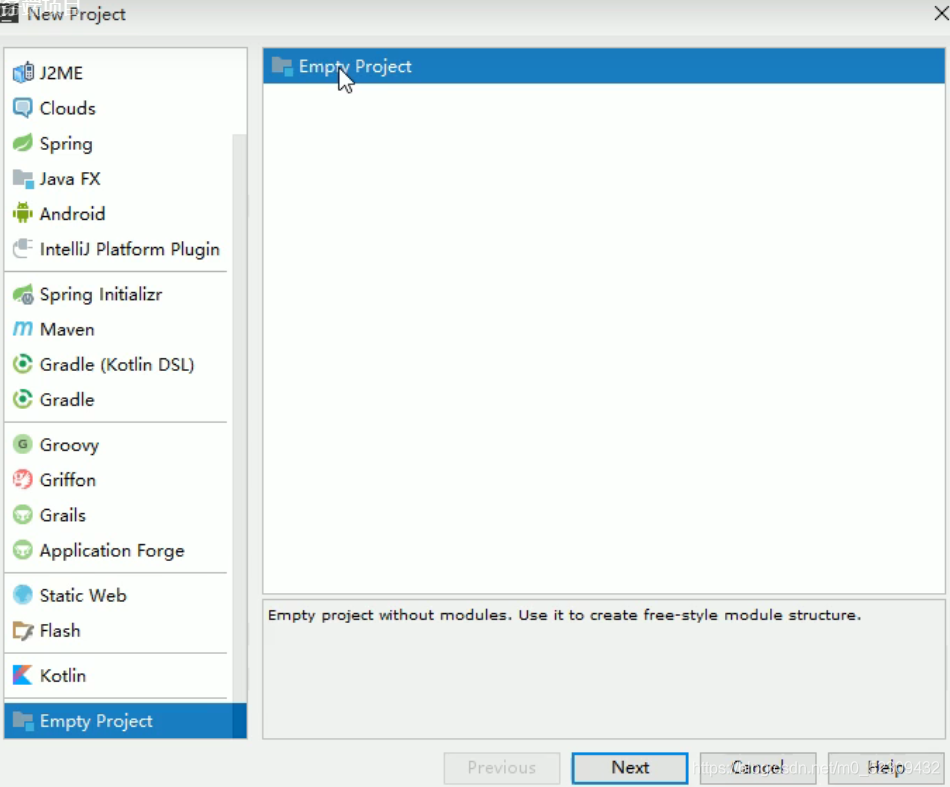
Task: Click the Kotlin logo icon
Action: 23,676
